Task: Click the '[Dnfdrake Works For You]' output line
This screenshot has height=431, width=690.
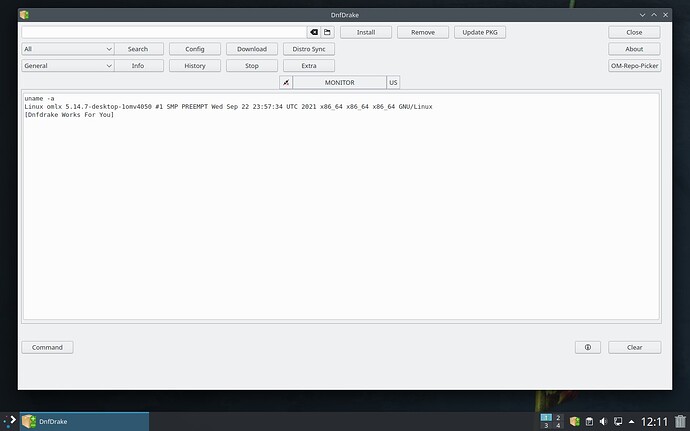Action: point(69,114)
